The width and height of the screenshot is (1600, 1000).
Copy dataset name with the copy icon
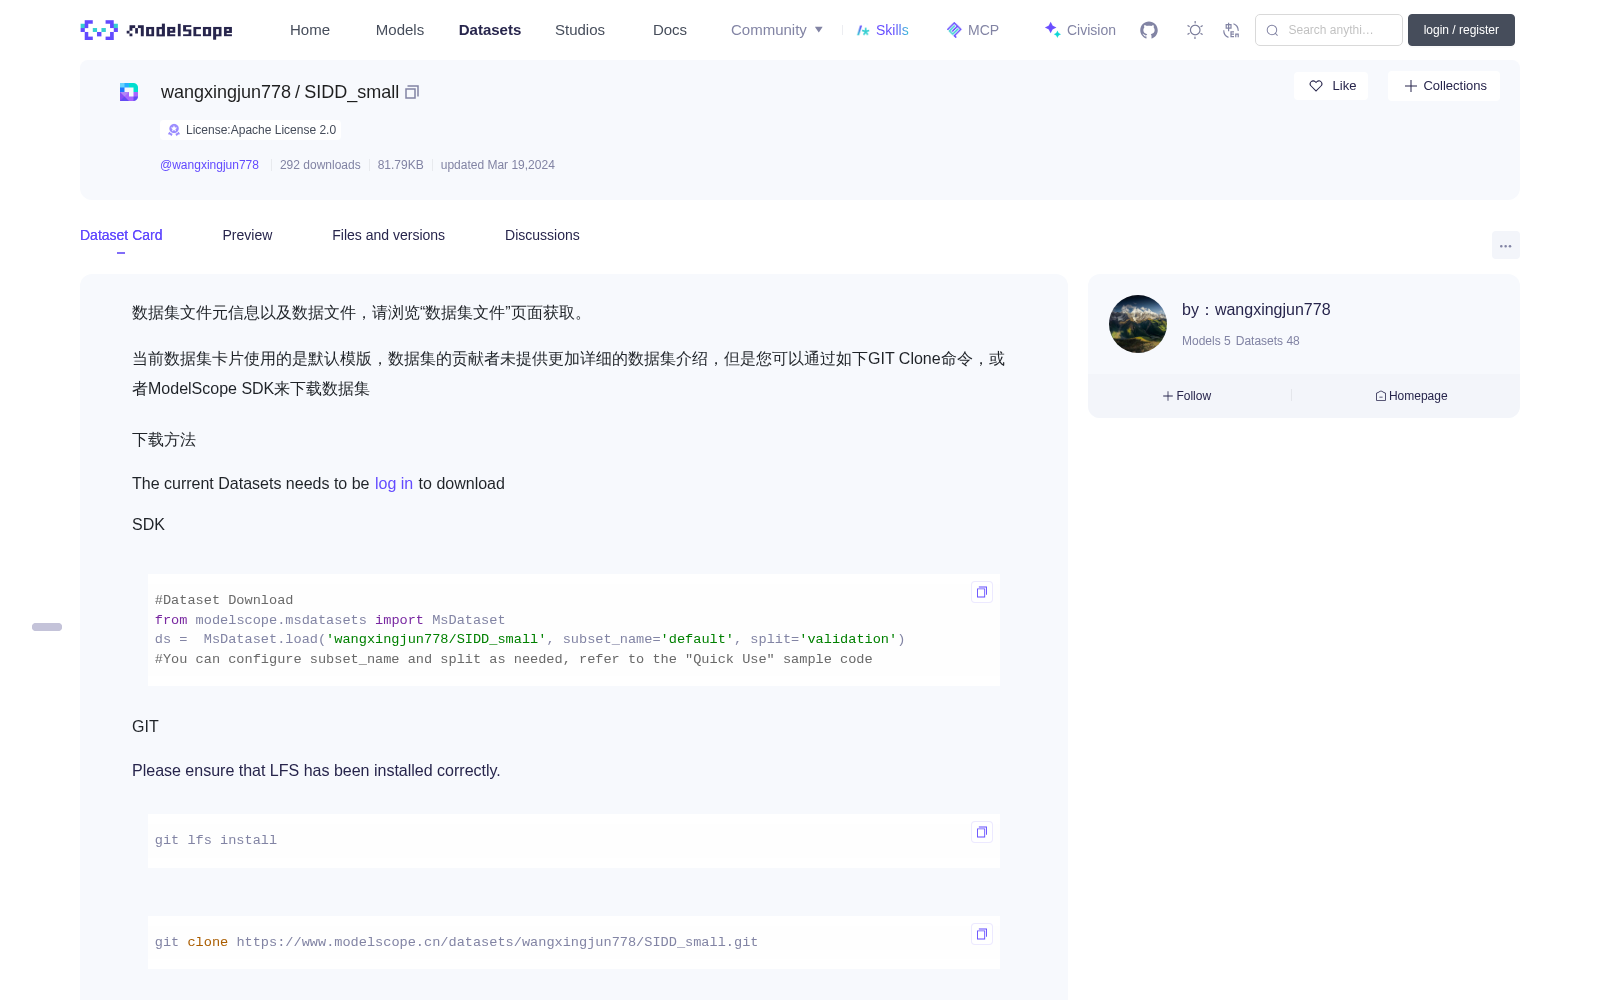(412, 92)
